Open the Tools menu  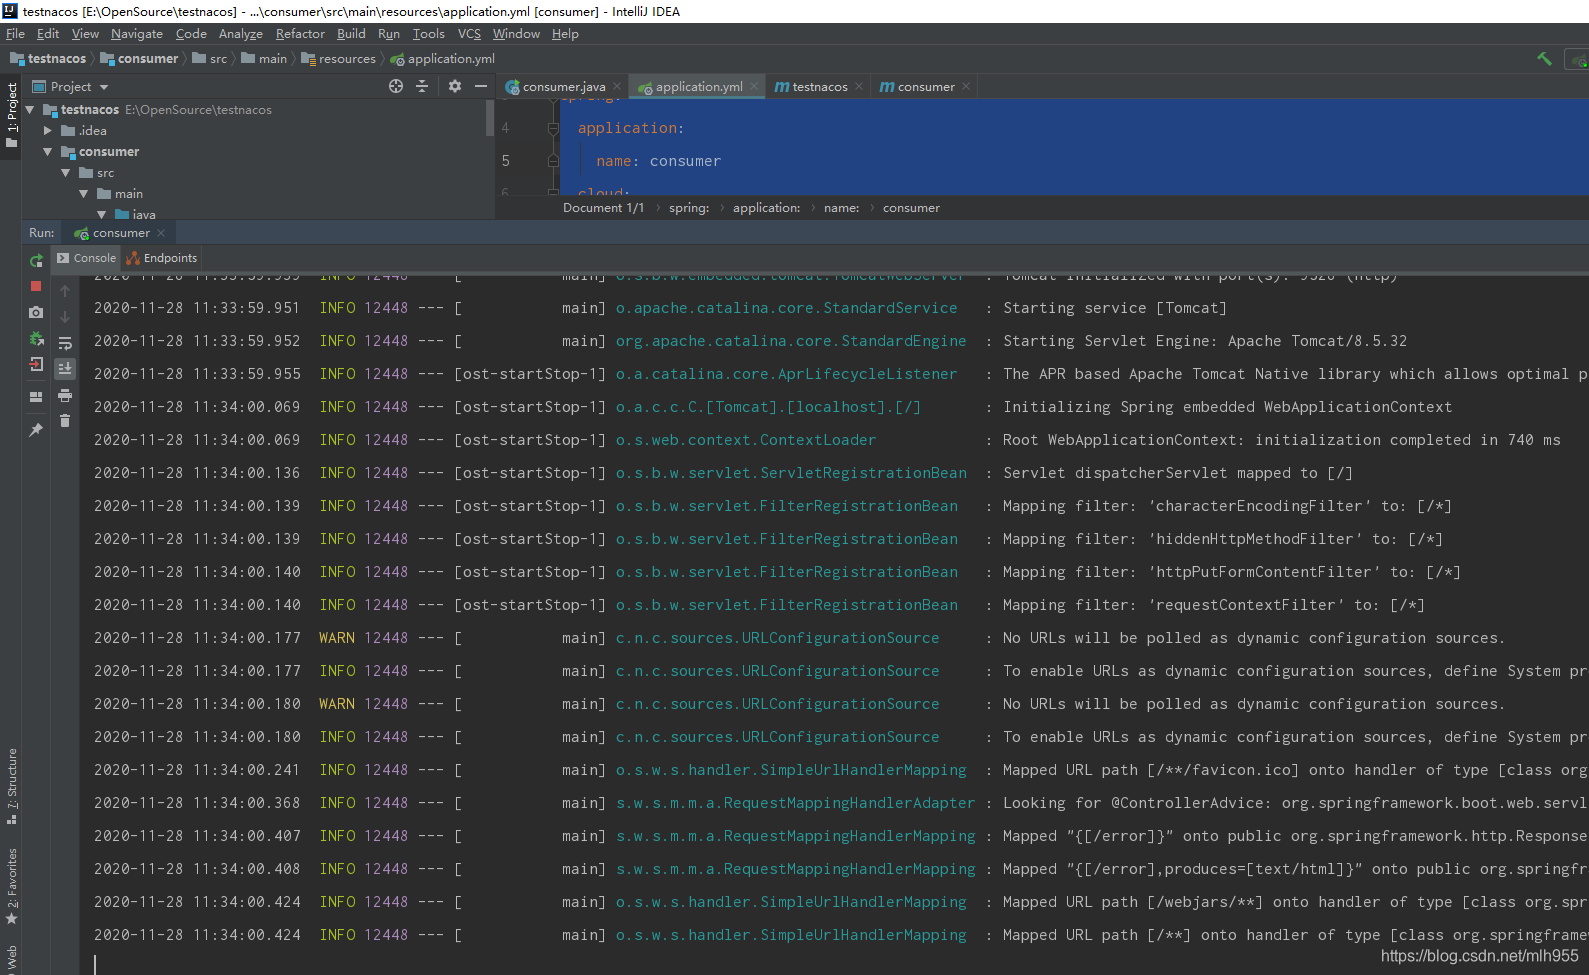[x=429, y=34]
